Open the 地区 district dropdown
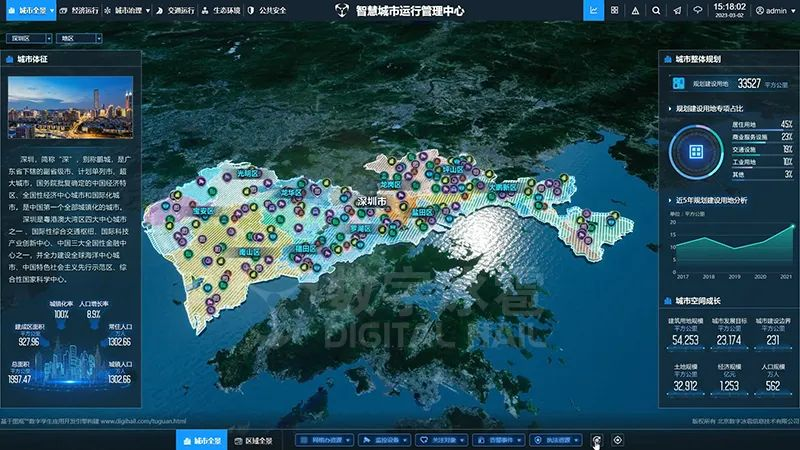Screen dimensions: 800x450 [x=80, y=38]
